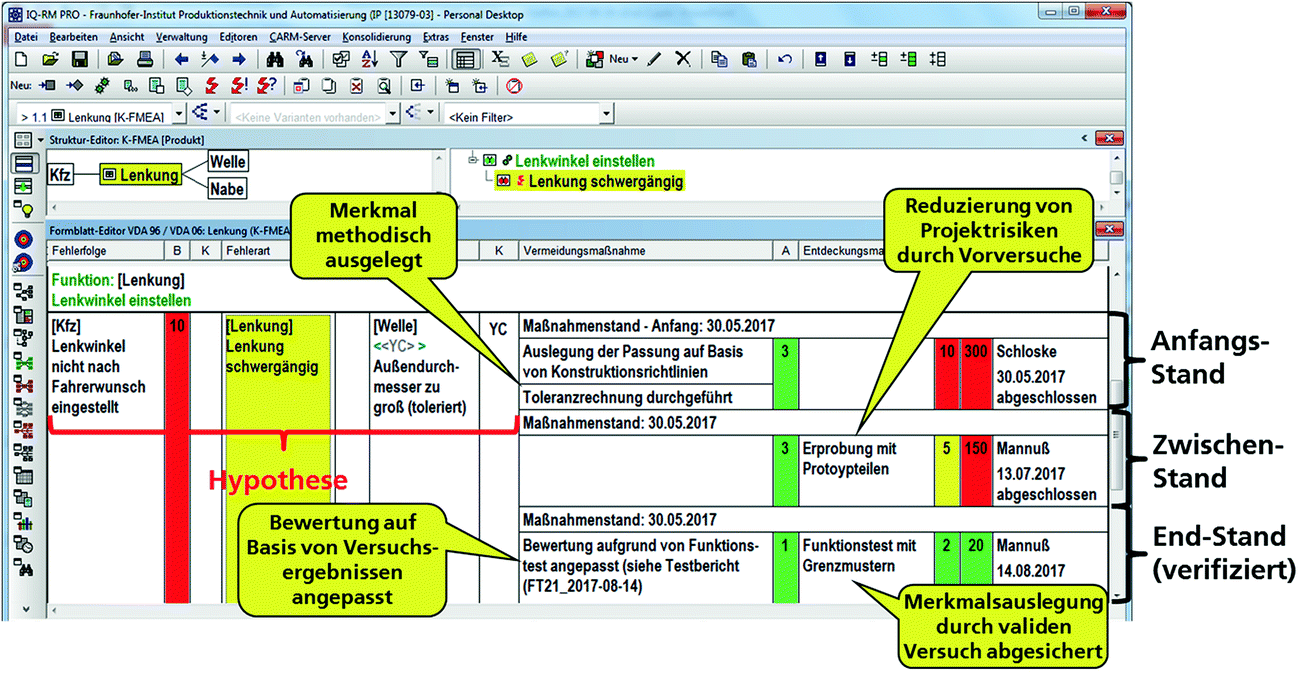This screenshot has width=1299, height=673.
Task: Click the A-Z sort icon
Action: click(x=369, y=59)
